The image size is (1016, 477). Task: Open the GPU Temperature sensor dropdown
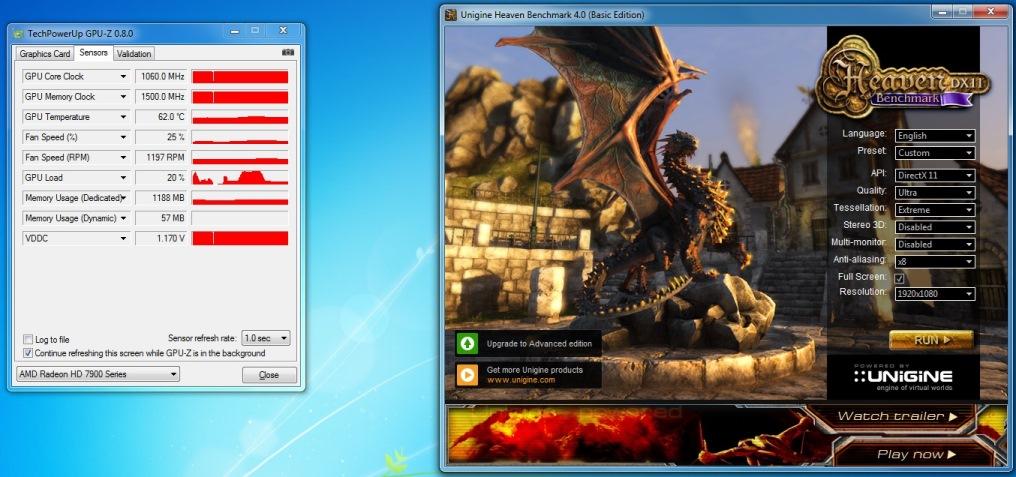pos(76,117)
